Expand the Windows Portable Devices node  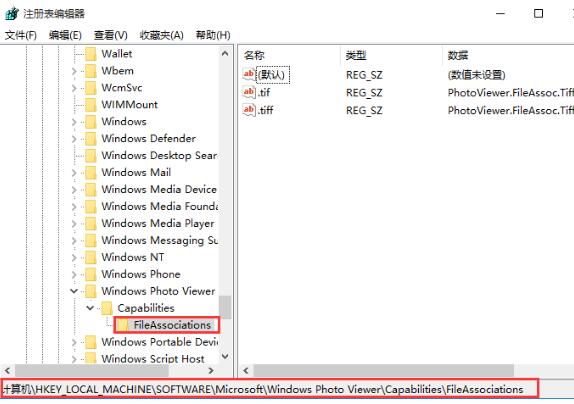pyautogui.click(x=74, y=342)
